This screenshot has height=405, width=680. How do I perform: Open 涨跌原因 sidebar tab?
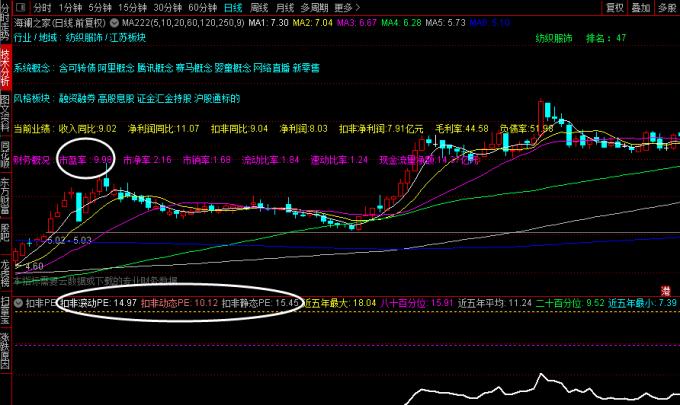pyautogui.click(x=5, y=351)
